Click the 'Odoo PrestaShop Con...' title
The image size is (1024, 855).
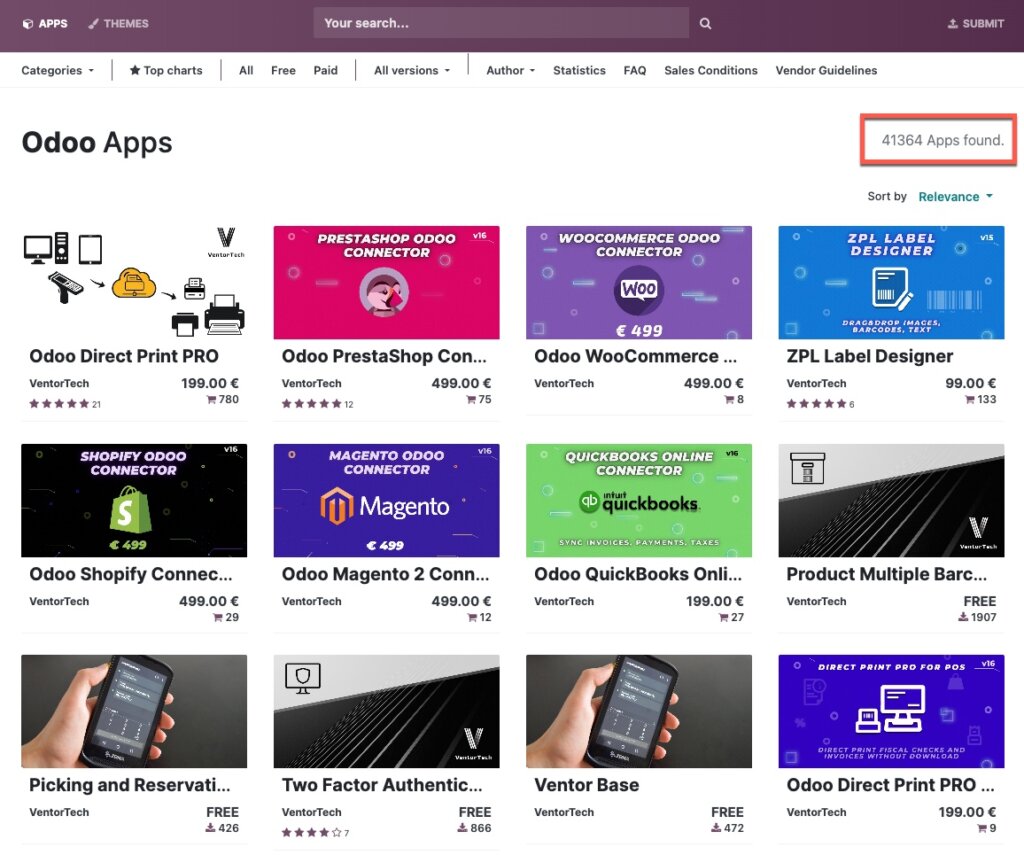(384, 356)
